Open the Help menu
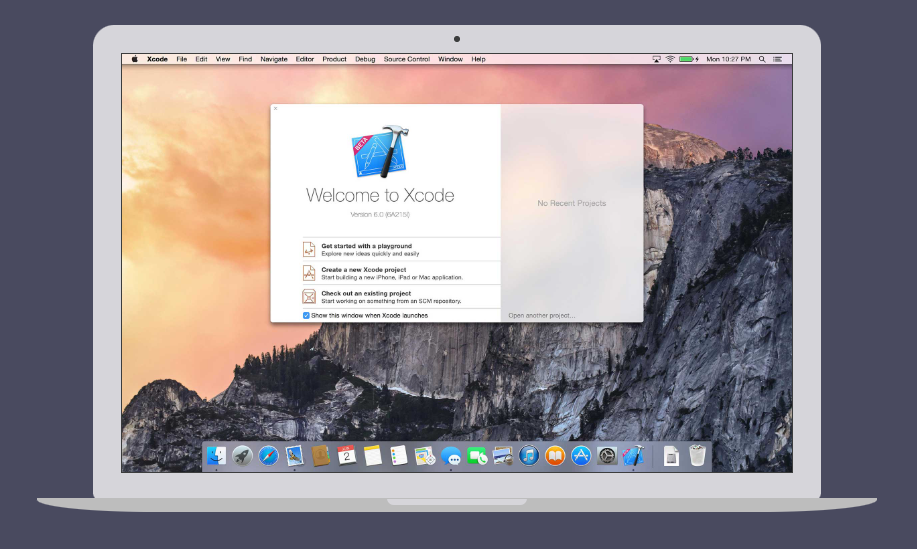917x549 pixels. pos(478,59)
